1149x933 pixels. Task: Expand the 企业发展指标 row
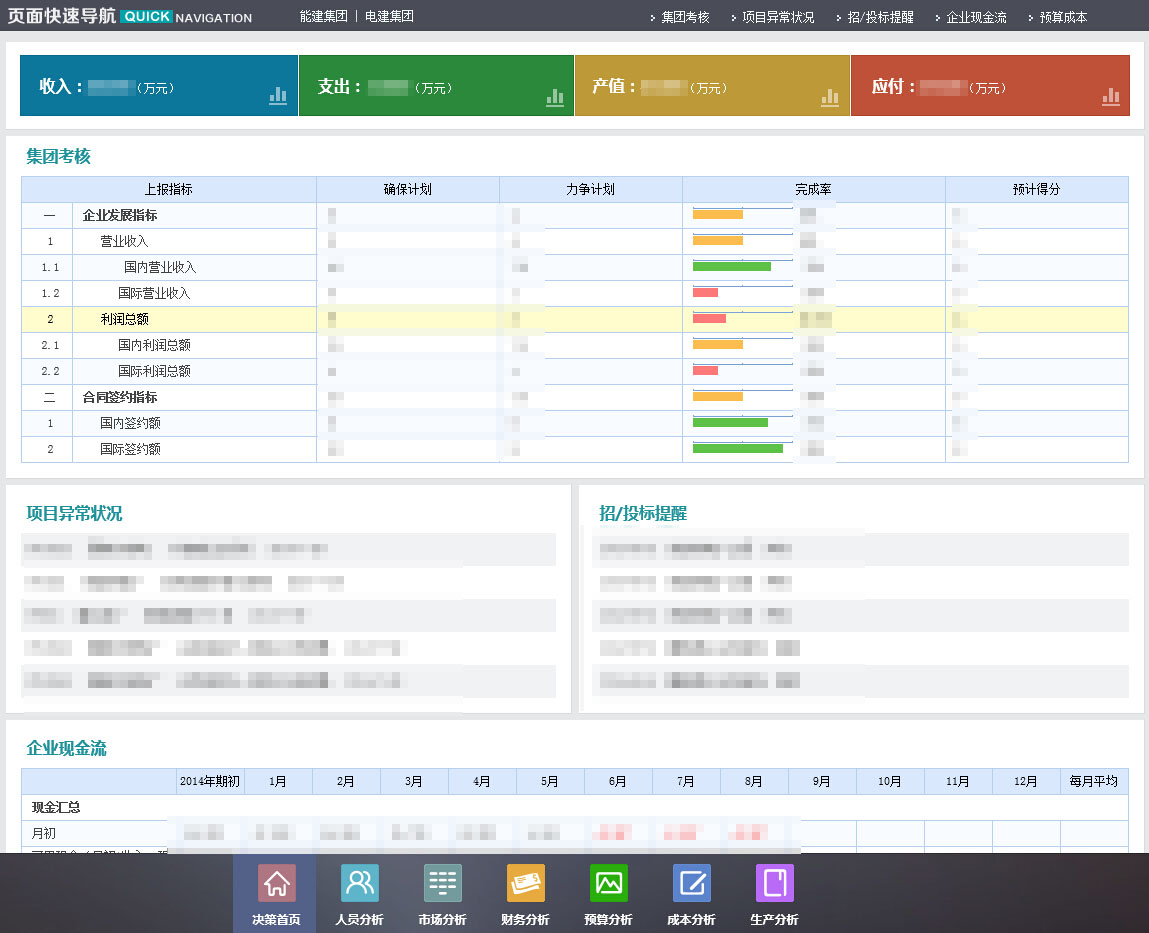[x=119, y=216]
